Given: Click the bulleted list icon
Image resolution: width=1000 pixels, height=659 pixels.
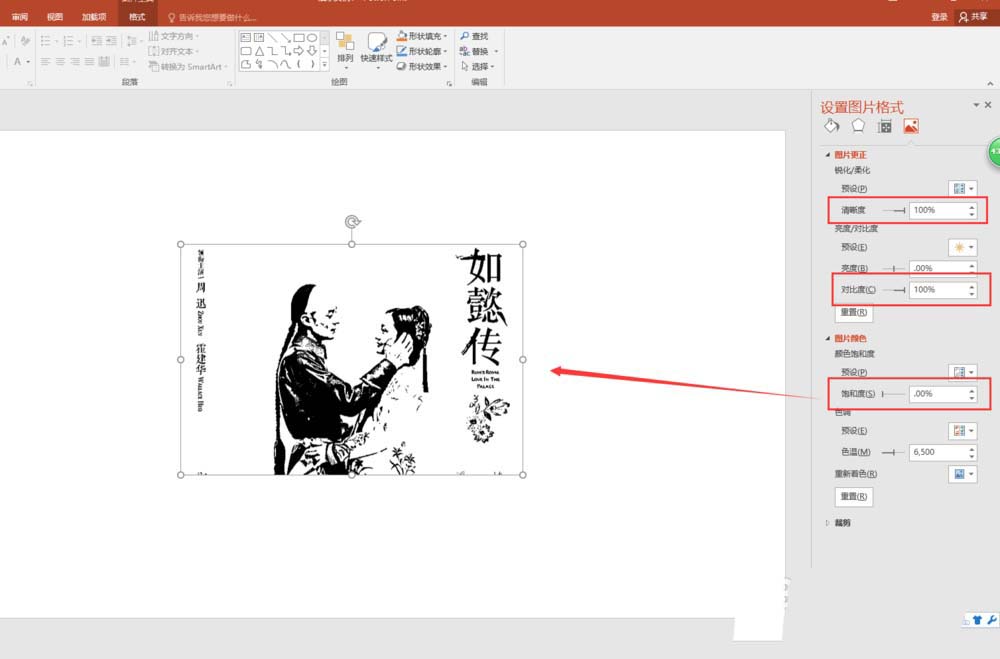Looking at the screenshot, I should [x=45, y=41].
